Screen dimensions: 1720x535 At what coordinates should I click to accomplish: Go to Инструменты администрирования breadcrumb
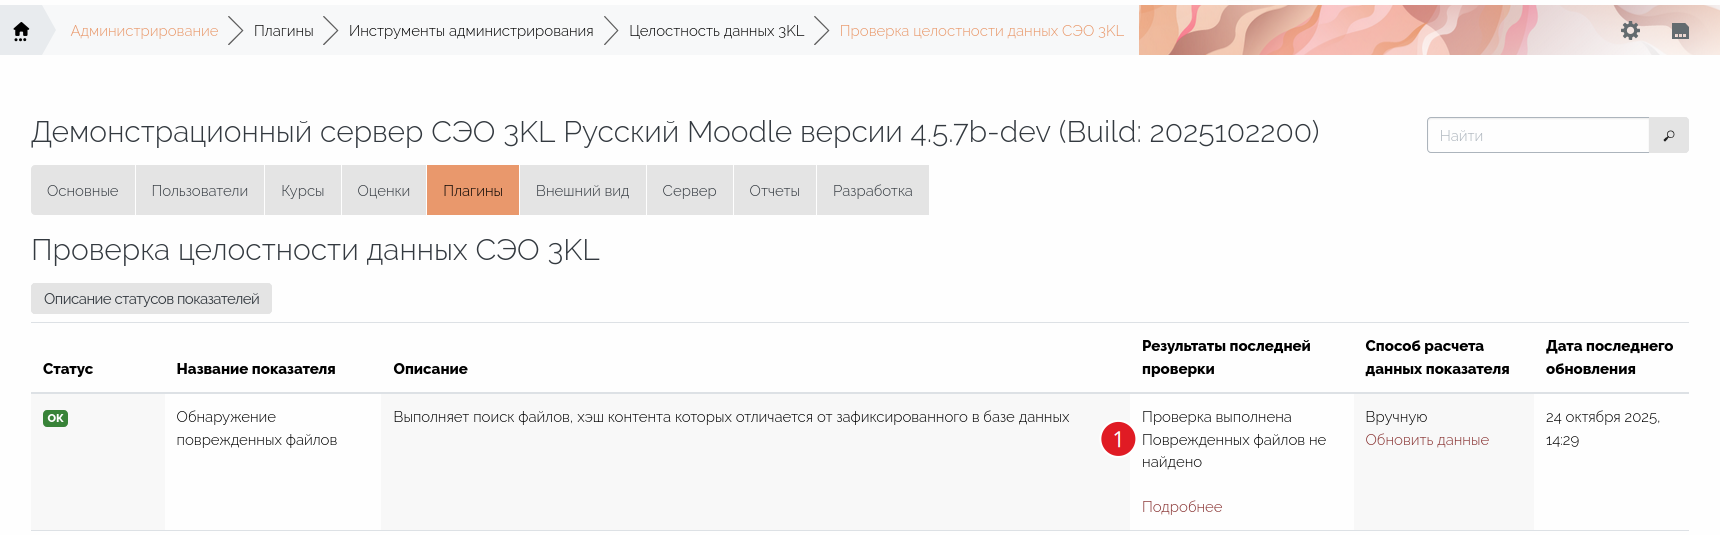(470, 31)
